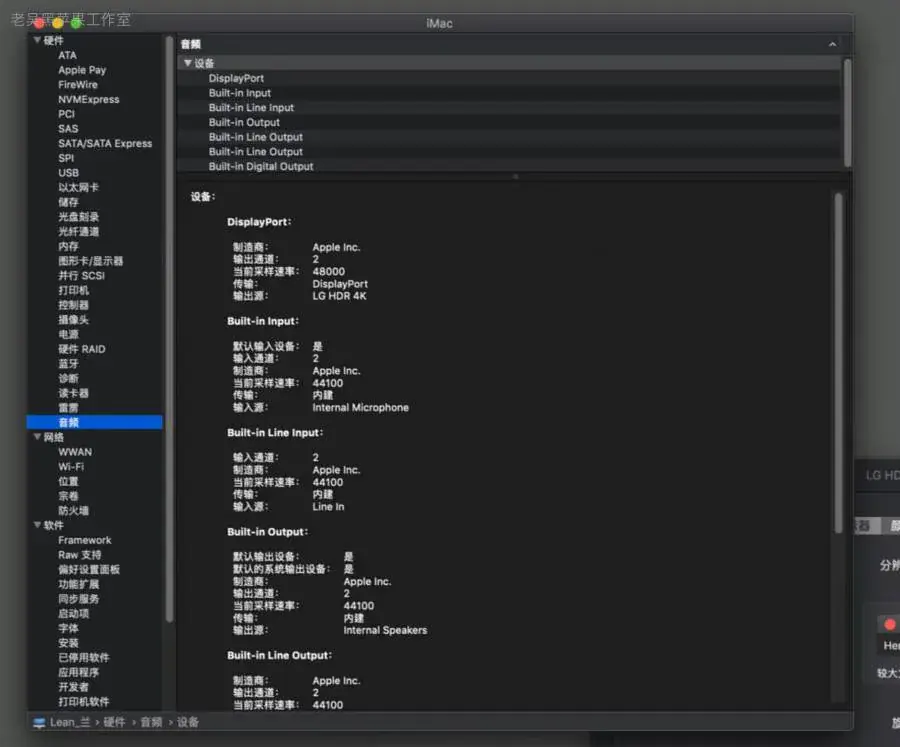Click 音频 in the bottom path bar
This screenshot has width=900, height=747.
point(152,722)
